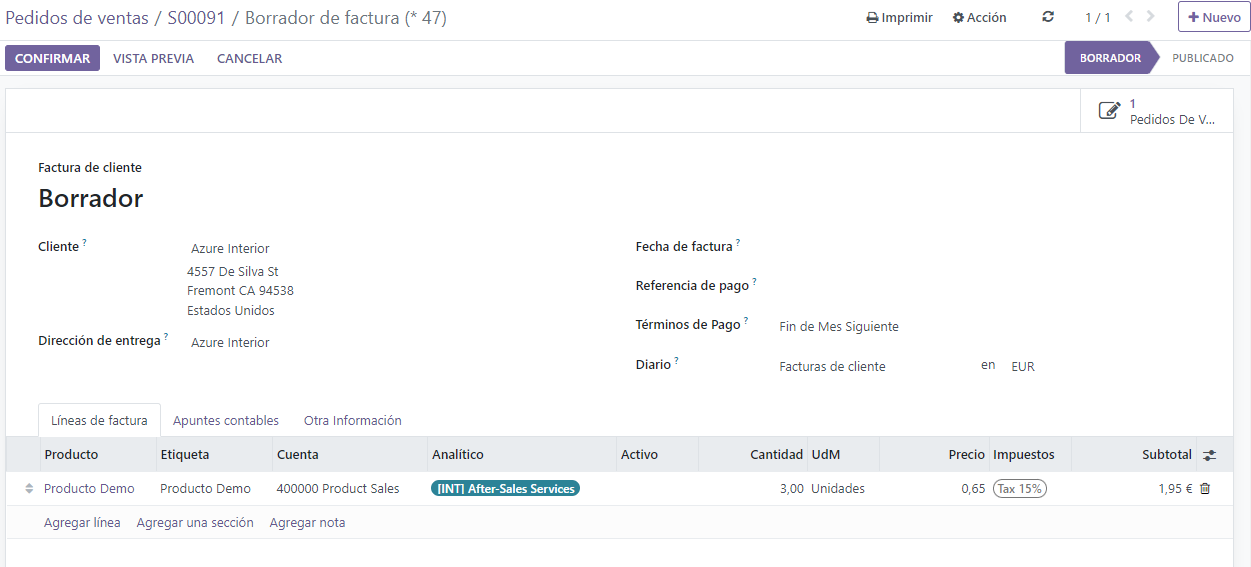The image size is (1251, 567).
Task: Go to previous record arrow
Action: tap(1129, 17)
